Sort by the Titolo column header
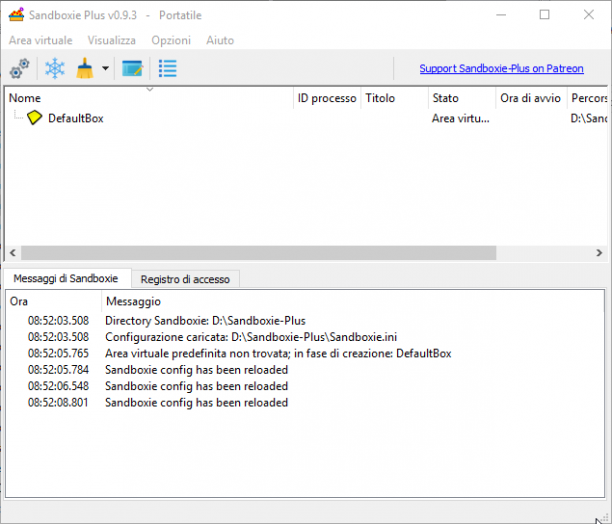This screenshot has height=524, width=612. tap(395, 98)
